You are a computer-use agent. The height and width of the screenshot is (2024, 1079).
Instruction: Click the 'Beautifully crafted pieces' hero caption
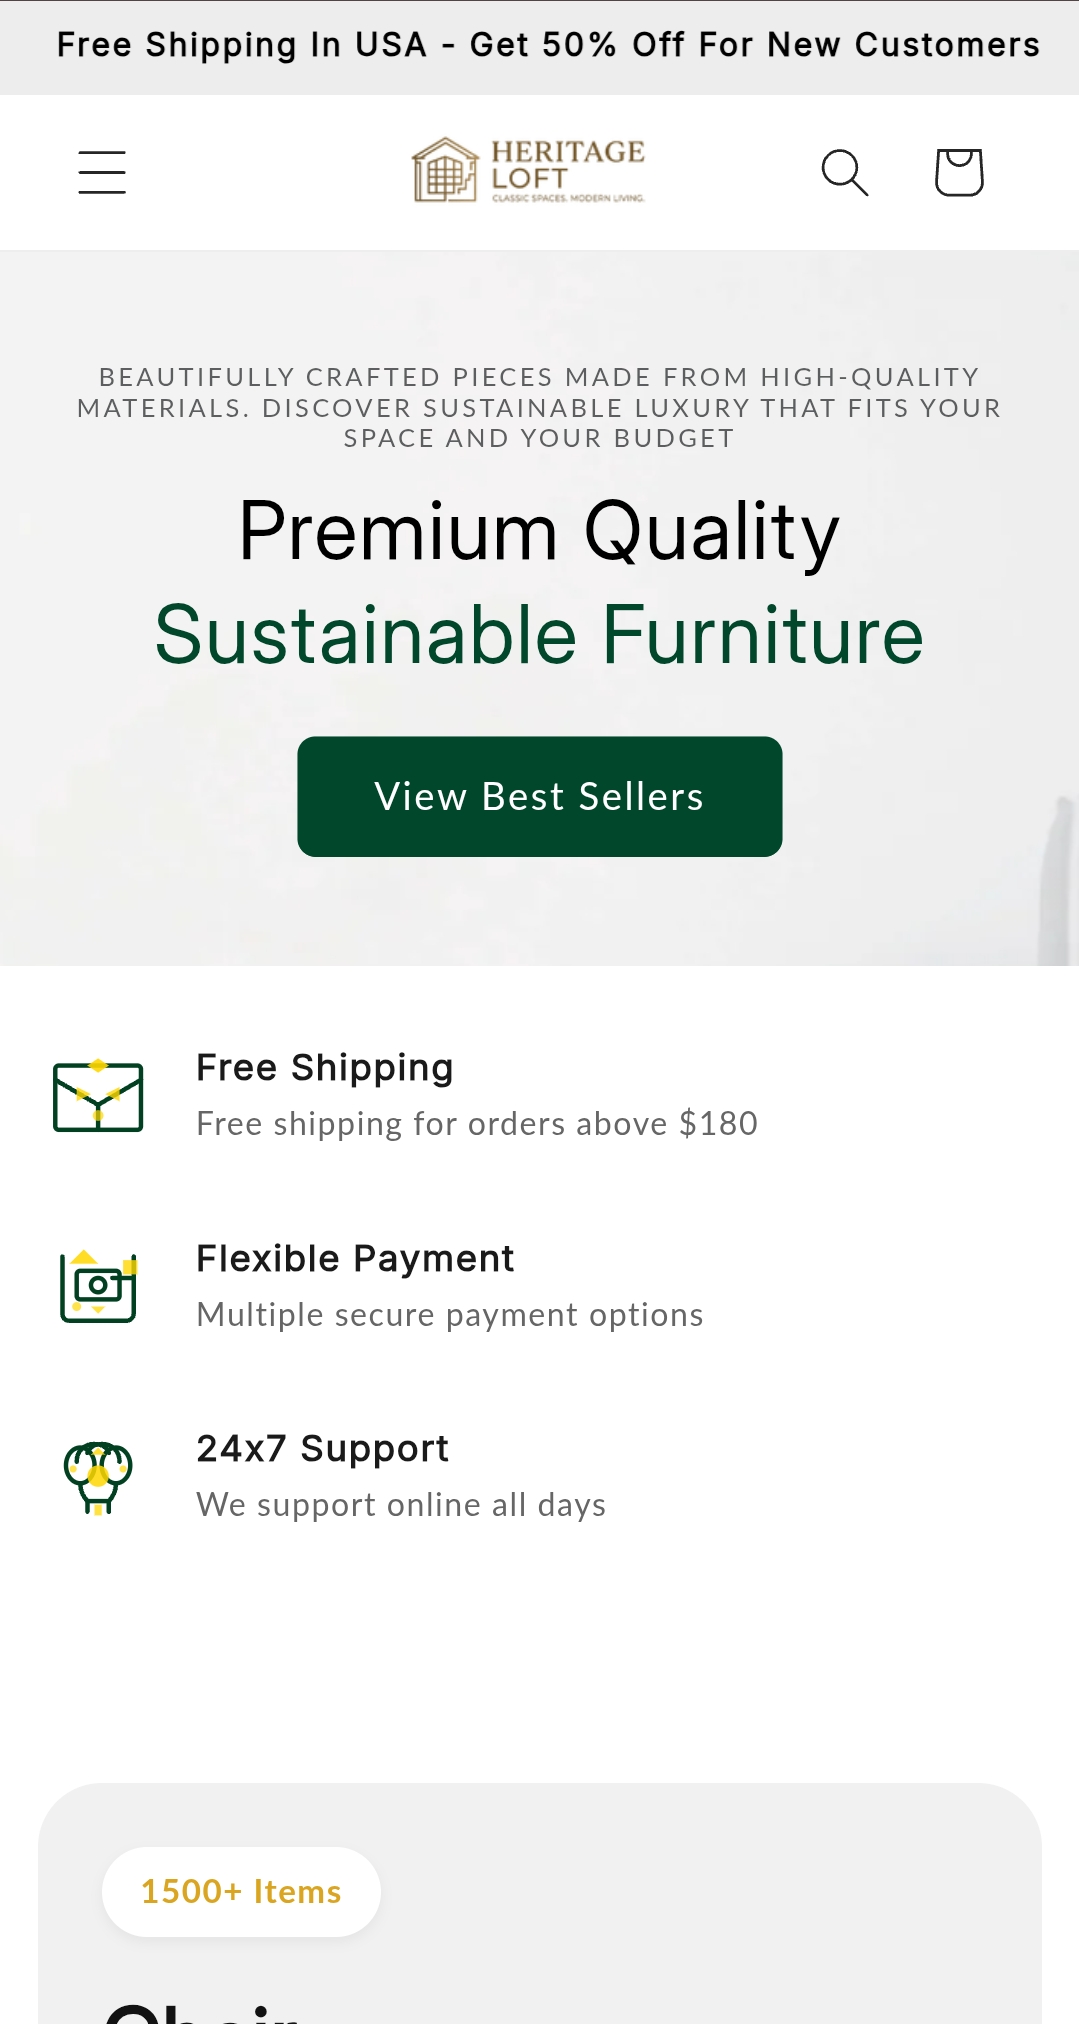[x=539, y=408]
